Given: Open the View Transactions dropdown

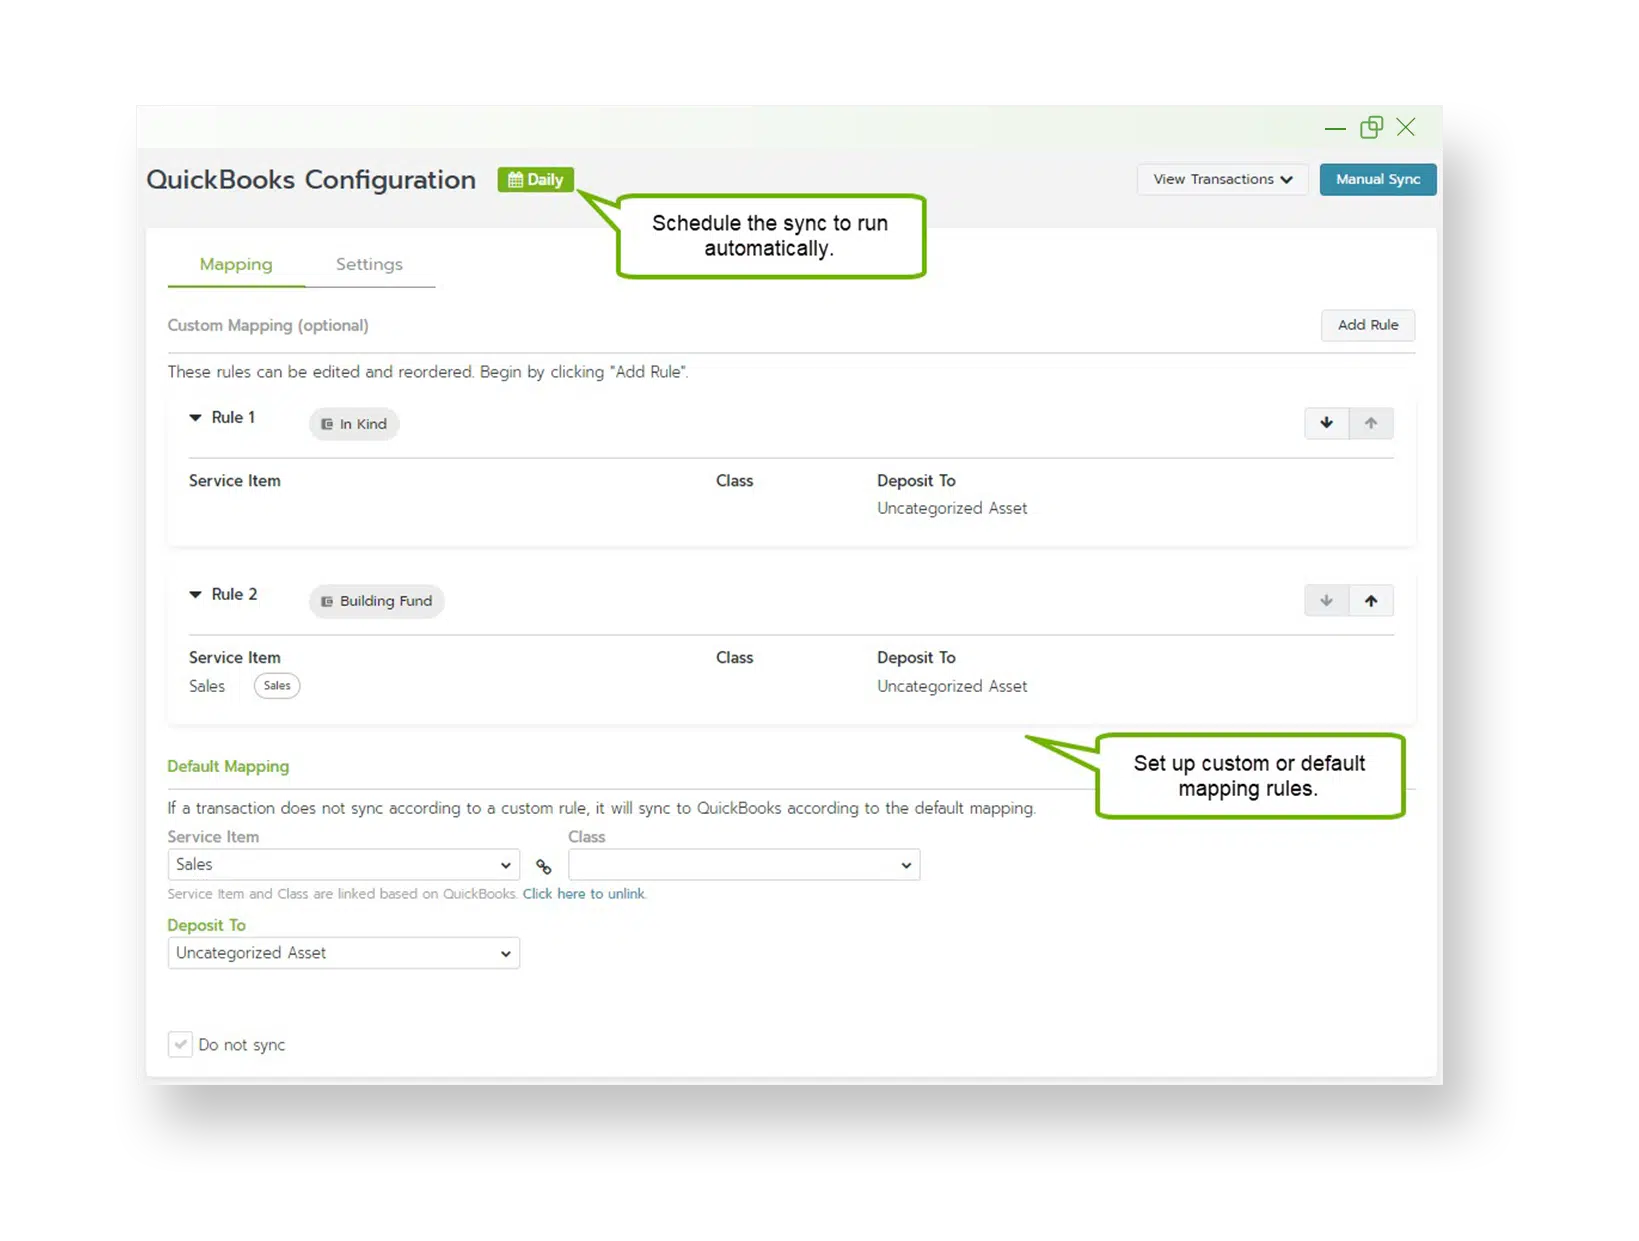Looking at the screenshot, I should coord(1222,180).
